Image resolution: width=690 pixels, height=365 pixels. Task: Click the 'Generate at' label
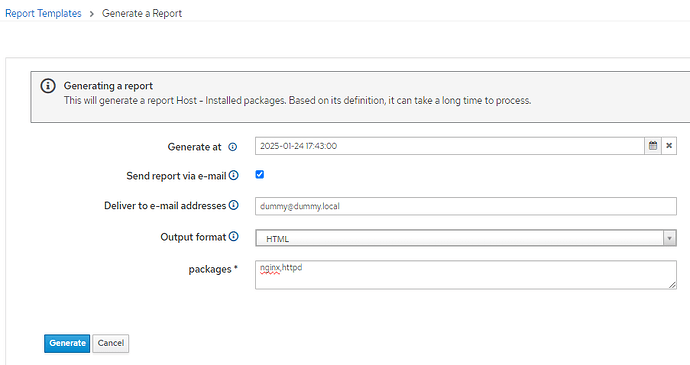coord(194,147)
